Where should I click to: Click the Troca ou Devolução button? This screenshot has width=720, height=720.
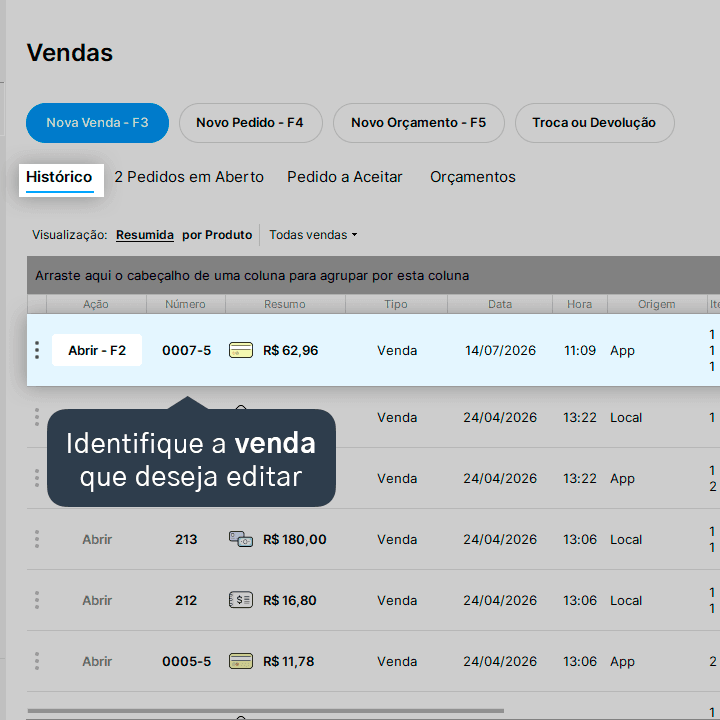coord(594,123)
